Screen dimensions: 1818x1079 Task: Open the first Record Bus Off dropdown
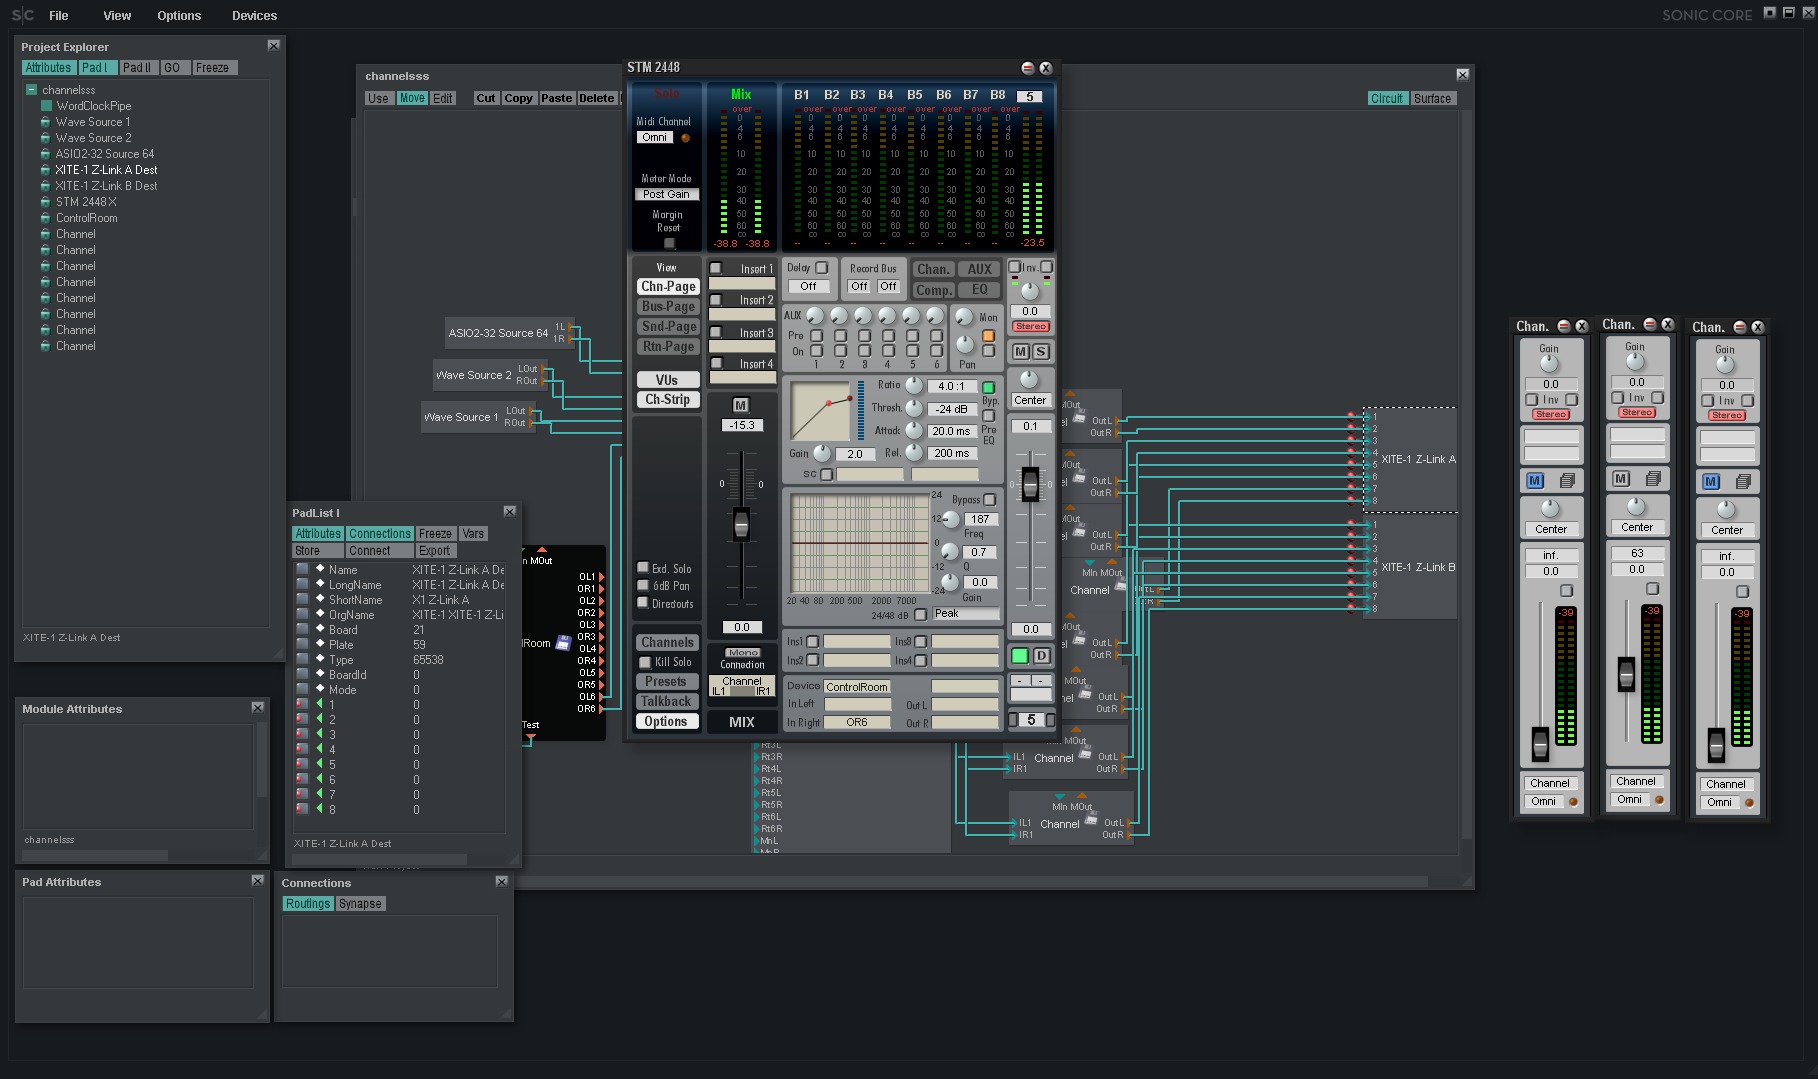(x=859, y=287)
